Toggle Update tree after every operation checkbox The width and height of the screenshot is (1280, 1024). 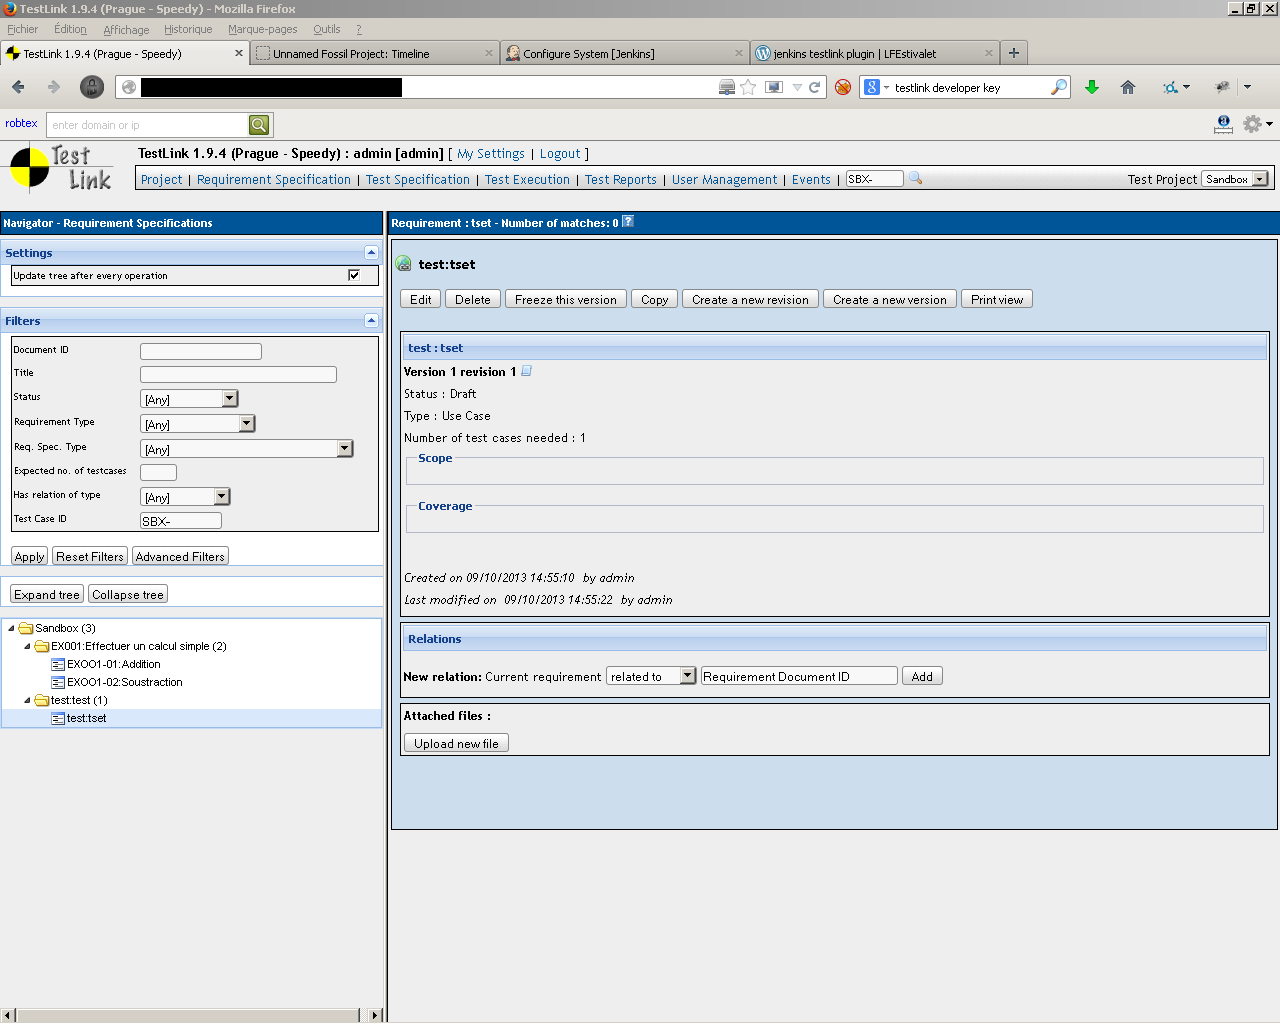tap(354, 275)
